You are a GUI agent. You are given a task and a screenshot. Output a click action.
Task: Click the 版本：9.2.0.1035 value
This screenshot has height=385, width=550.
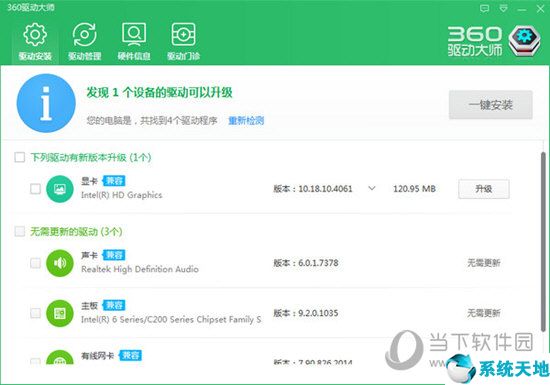tap(306, 313)
